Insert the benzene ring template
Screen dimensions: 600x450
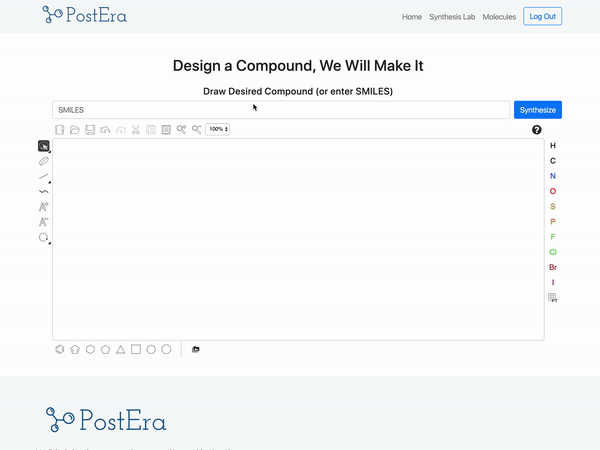(60, 349)
